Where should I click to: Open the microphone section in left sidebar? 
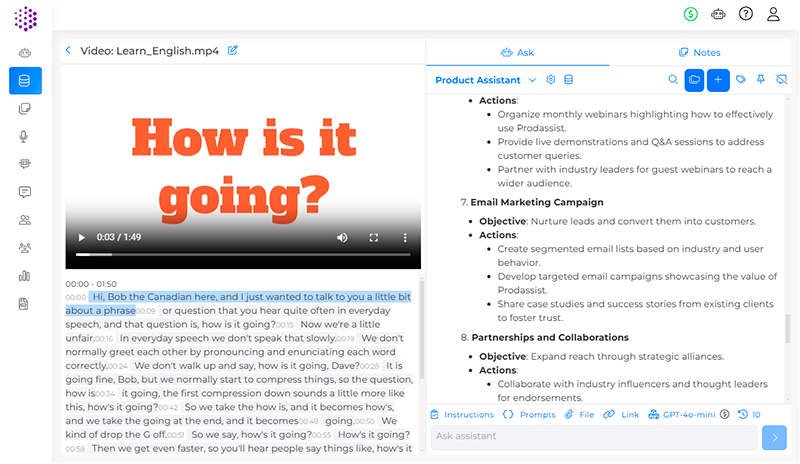(x=25, y=136)
